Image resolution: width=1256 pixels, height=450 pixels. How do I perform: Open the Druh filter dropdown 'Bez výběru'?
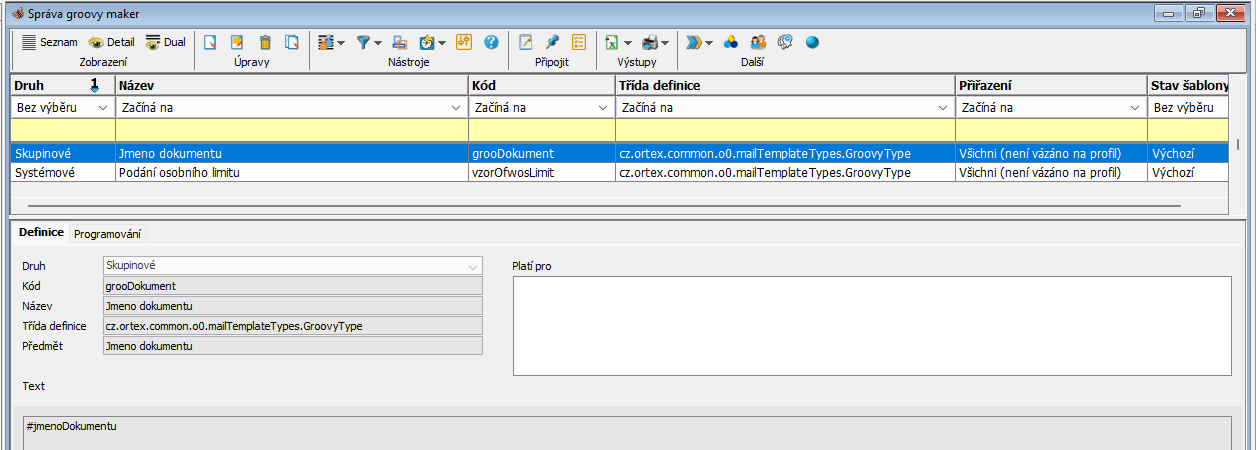pos(62,107)
